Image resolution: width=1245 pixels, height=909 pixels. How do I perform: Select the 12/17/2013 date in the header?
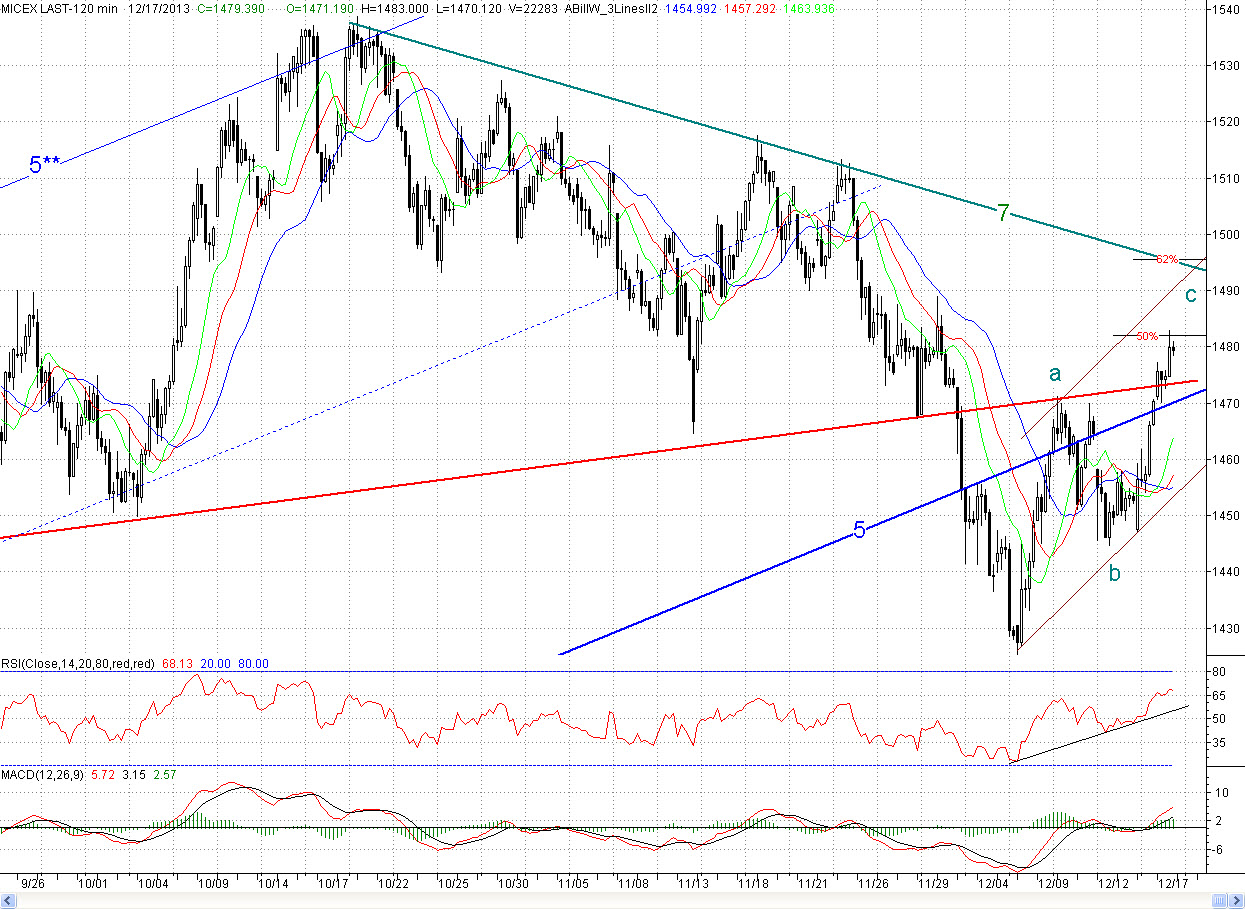click(x=159, y=8)
